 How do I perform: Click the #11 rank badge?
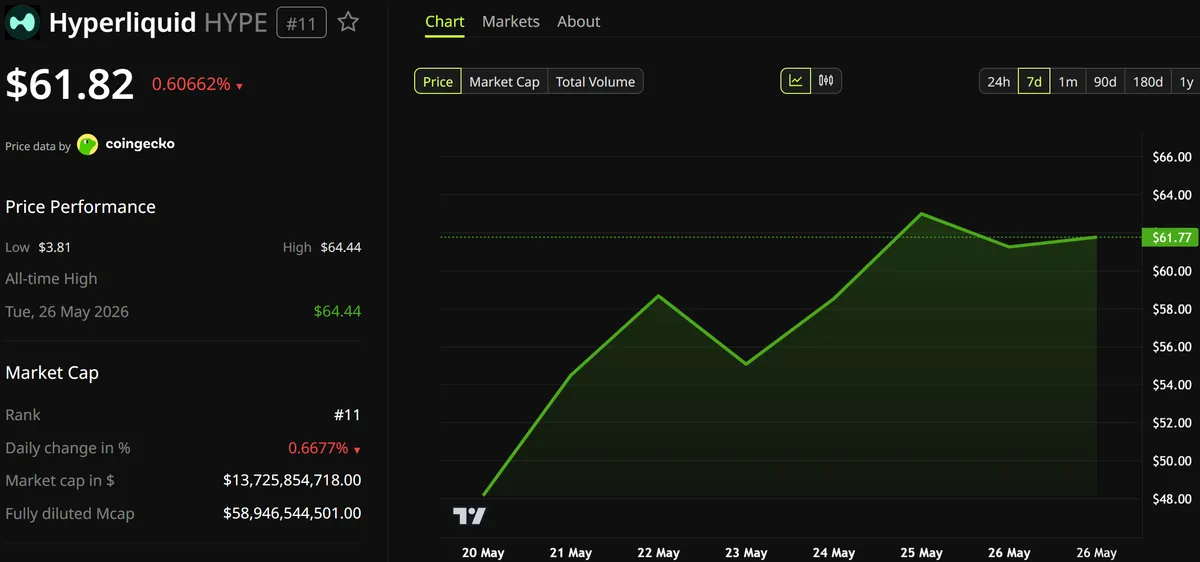[x=301, y=23]
